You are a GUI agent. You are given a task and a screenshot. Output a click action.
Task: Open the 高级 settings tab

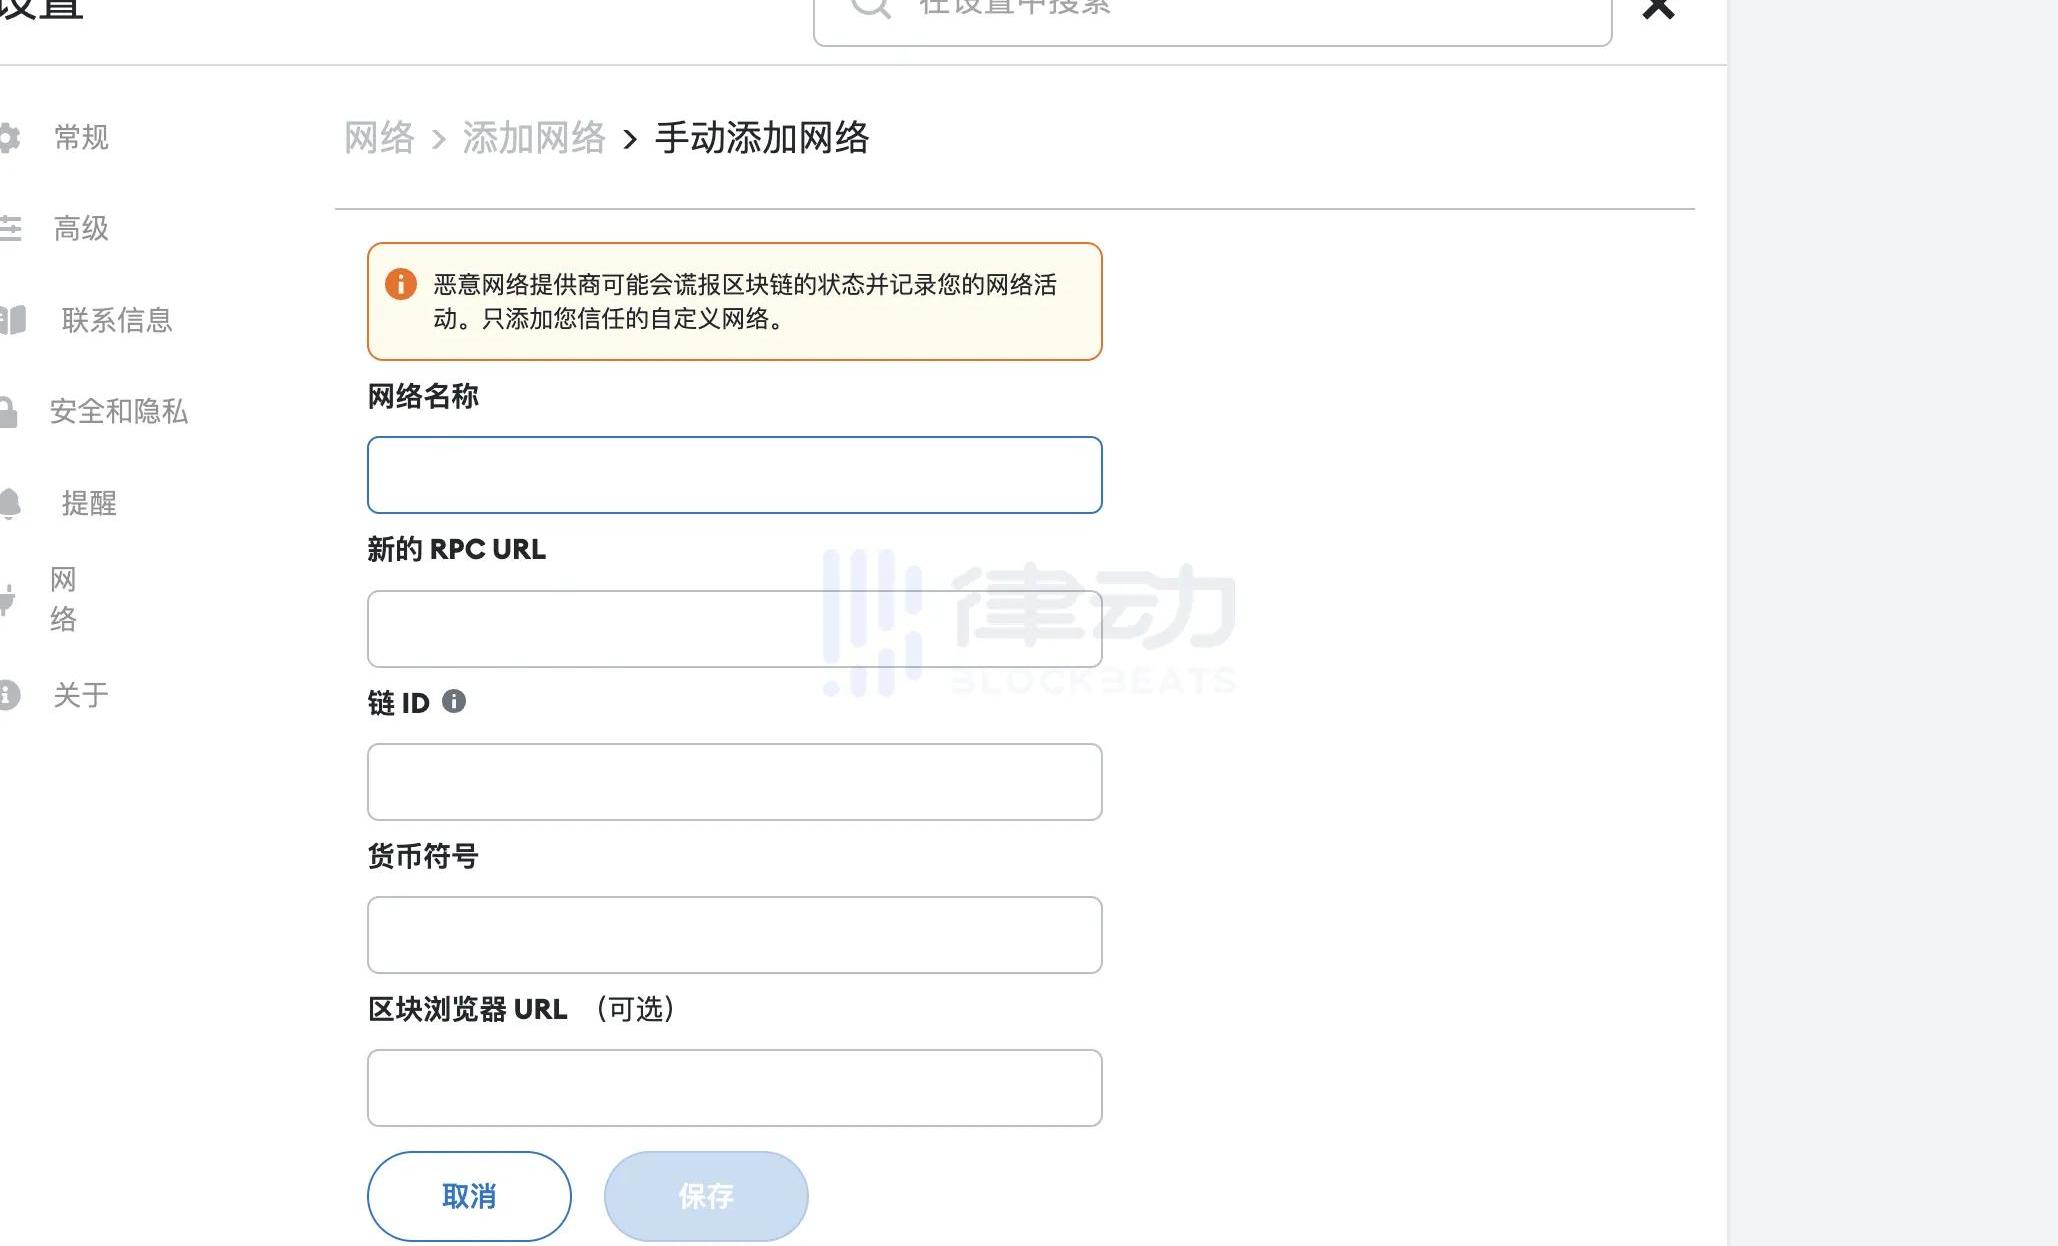tap(81, 228)
